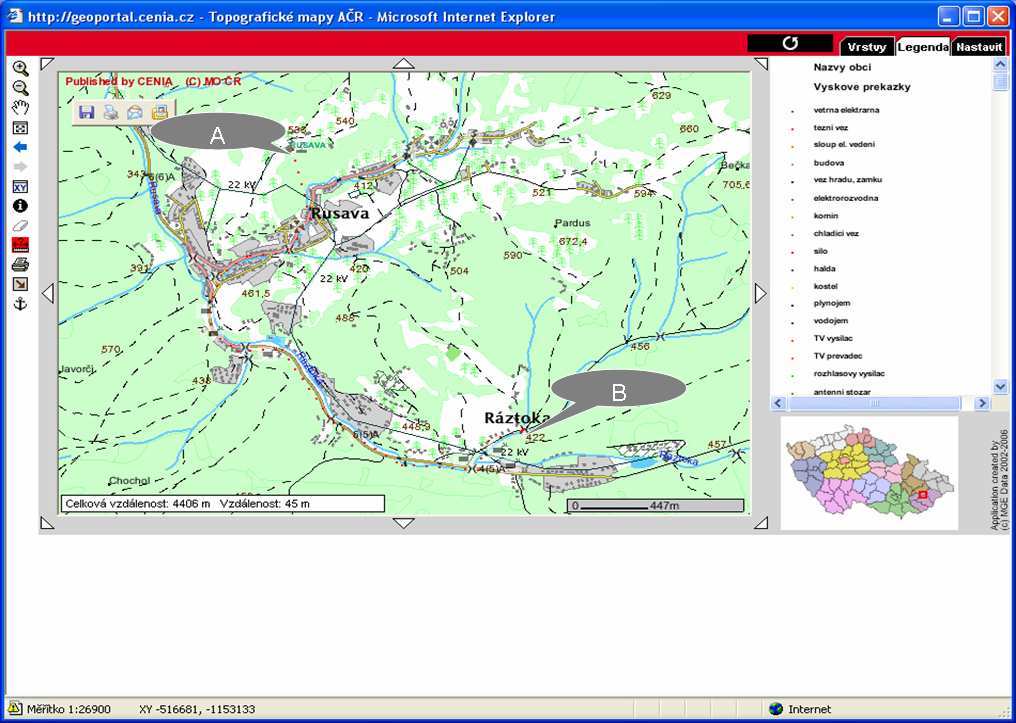Viewport: 1016px width, 723px height.
Task: Click the Internet zone indicator in status bar
Action: (800, 709)
